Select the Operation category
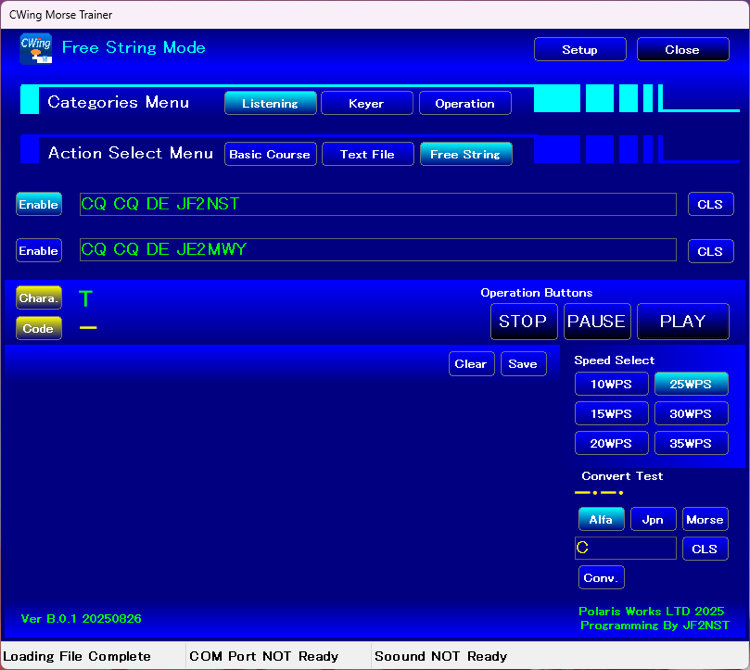This screenshot has height=670, width=750. pyautogui.click(x=465, y=103)
